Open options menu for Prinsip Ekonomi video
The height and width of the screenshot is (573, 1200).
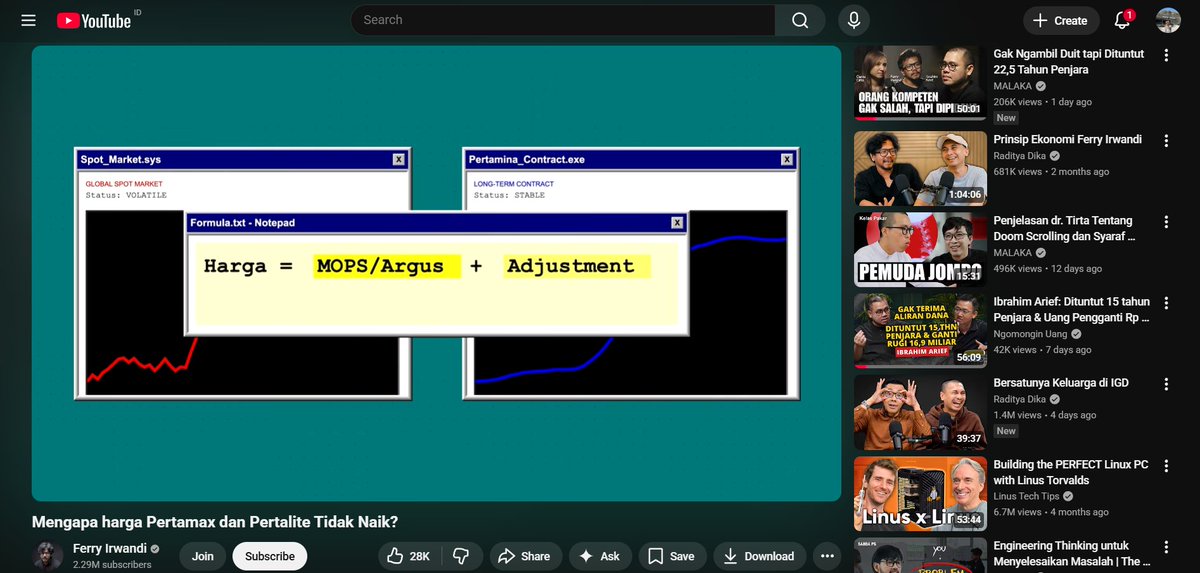[x=1166, y=141]
